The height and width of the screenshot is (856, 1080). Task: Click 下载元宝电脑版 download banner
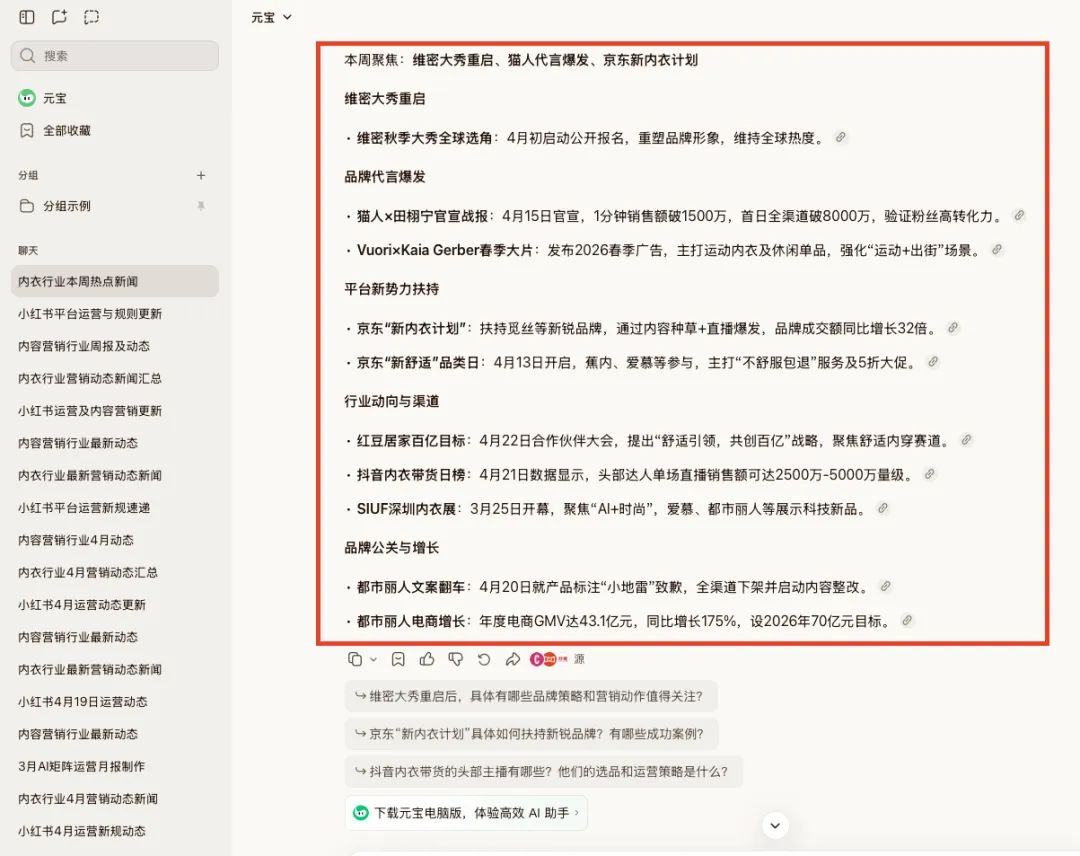pyautogui.click(x=466, y=813)
